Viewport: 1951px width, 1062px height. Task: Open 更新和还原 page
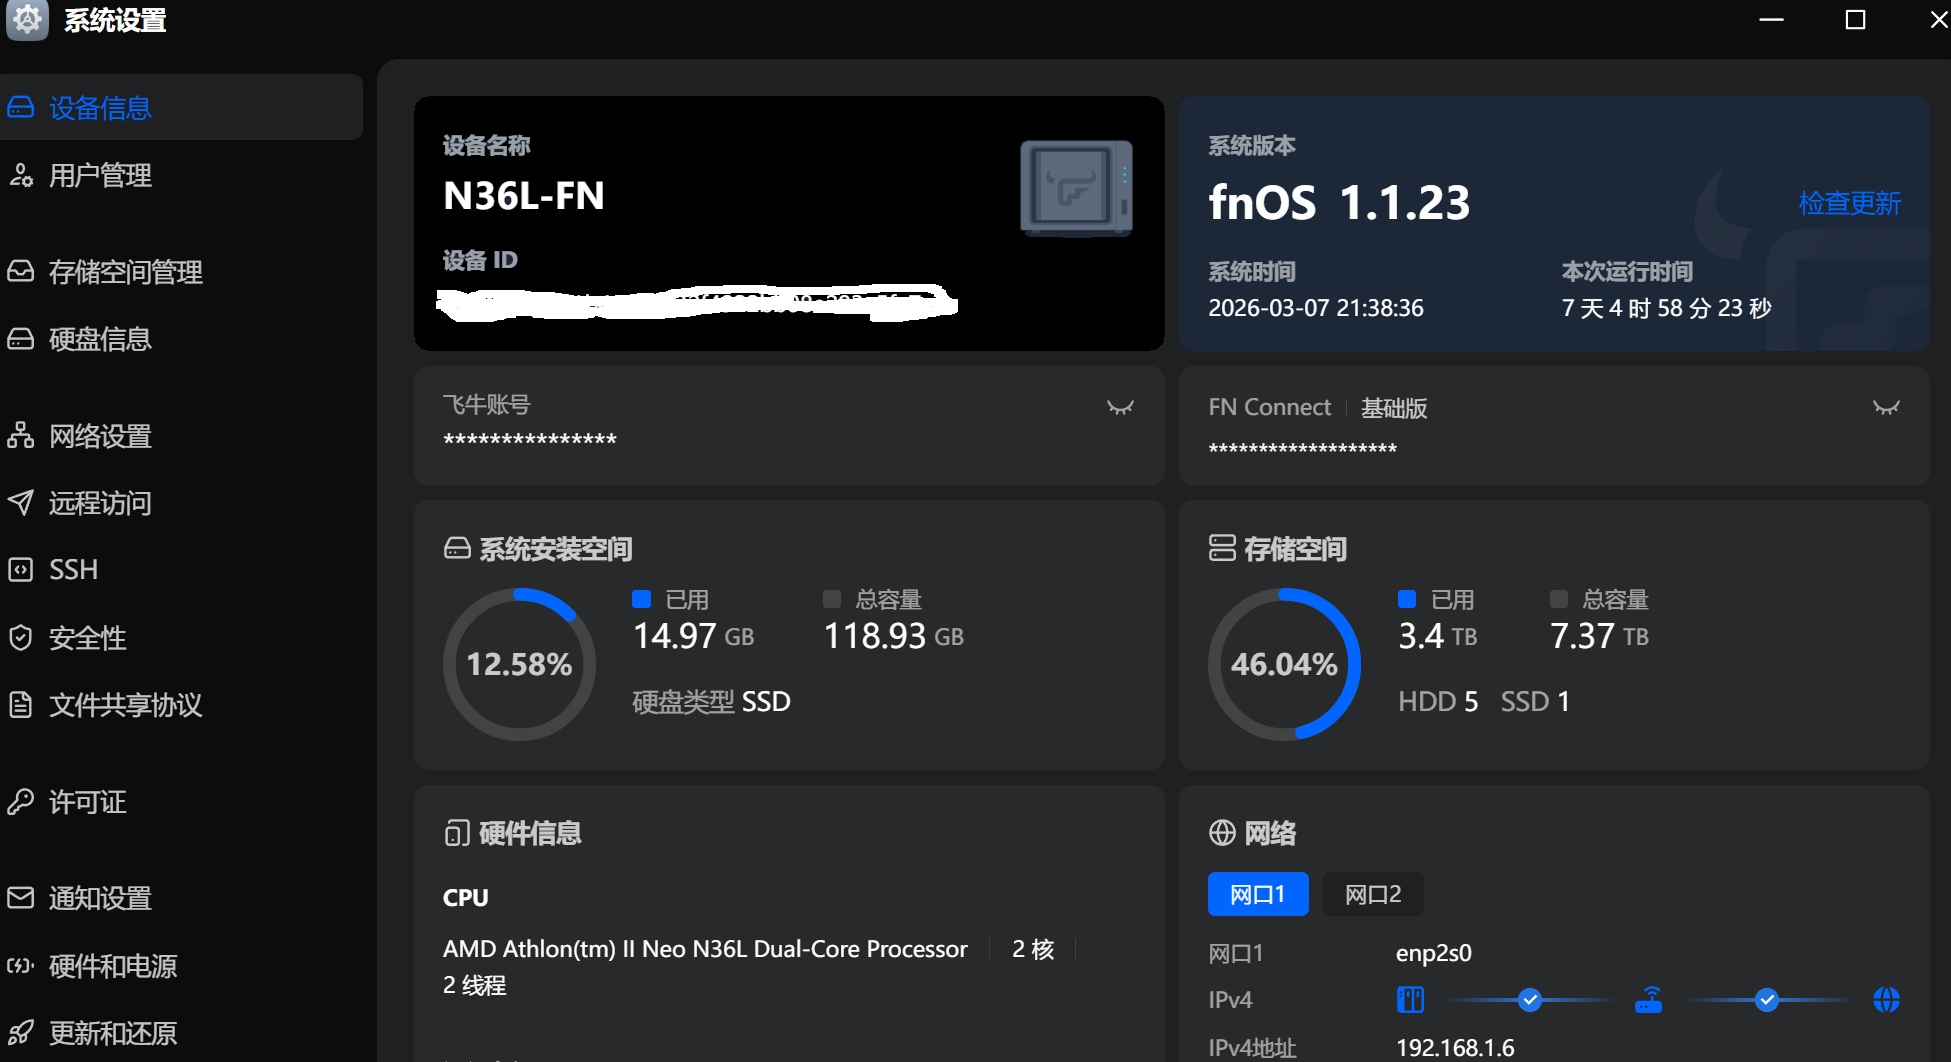click(112, 1033)
